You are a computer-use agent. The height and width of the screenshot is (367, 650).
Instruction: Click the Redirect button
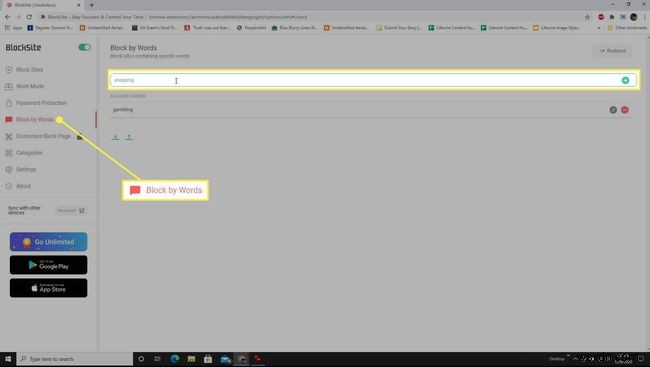(612, 51)
